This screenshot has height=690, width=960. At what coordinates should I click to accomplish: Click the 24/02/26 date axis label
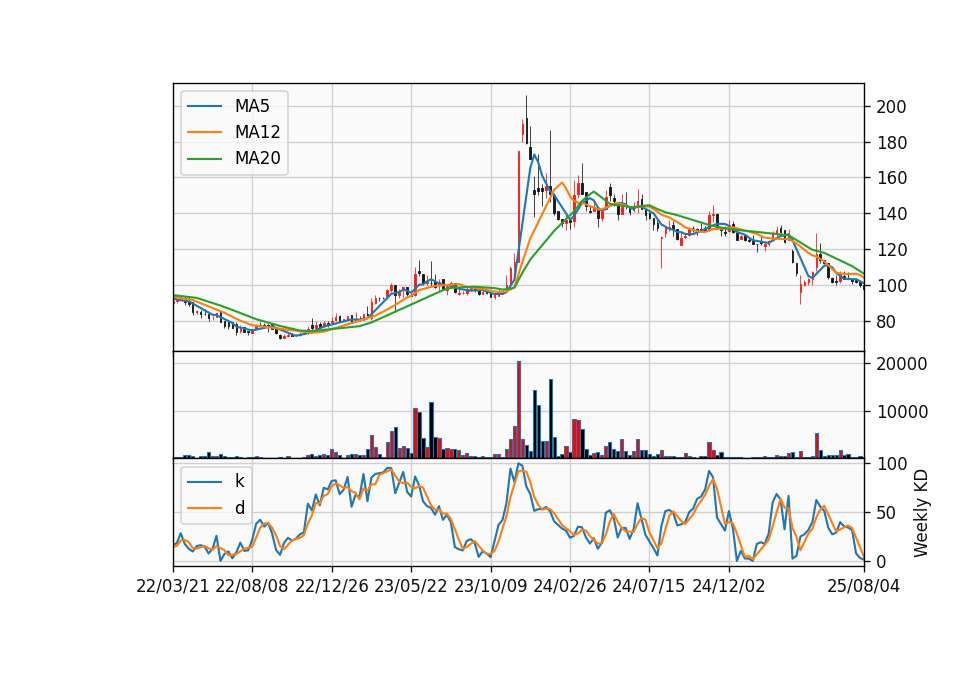570,586
